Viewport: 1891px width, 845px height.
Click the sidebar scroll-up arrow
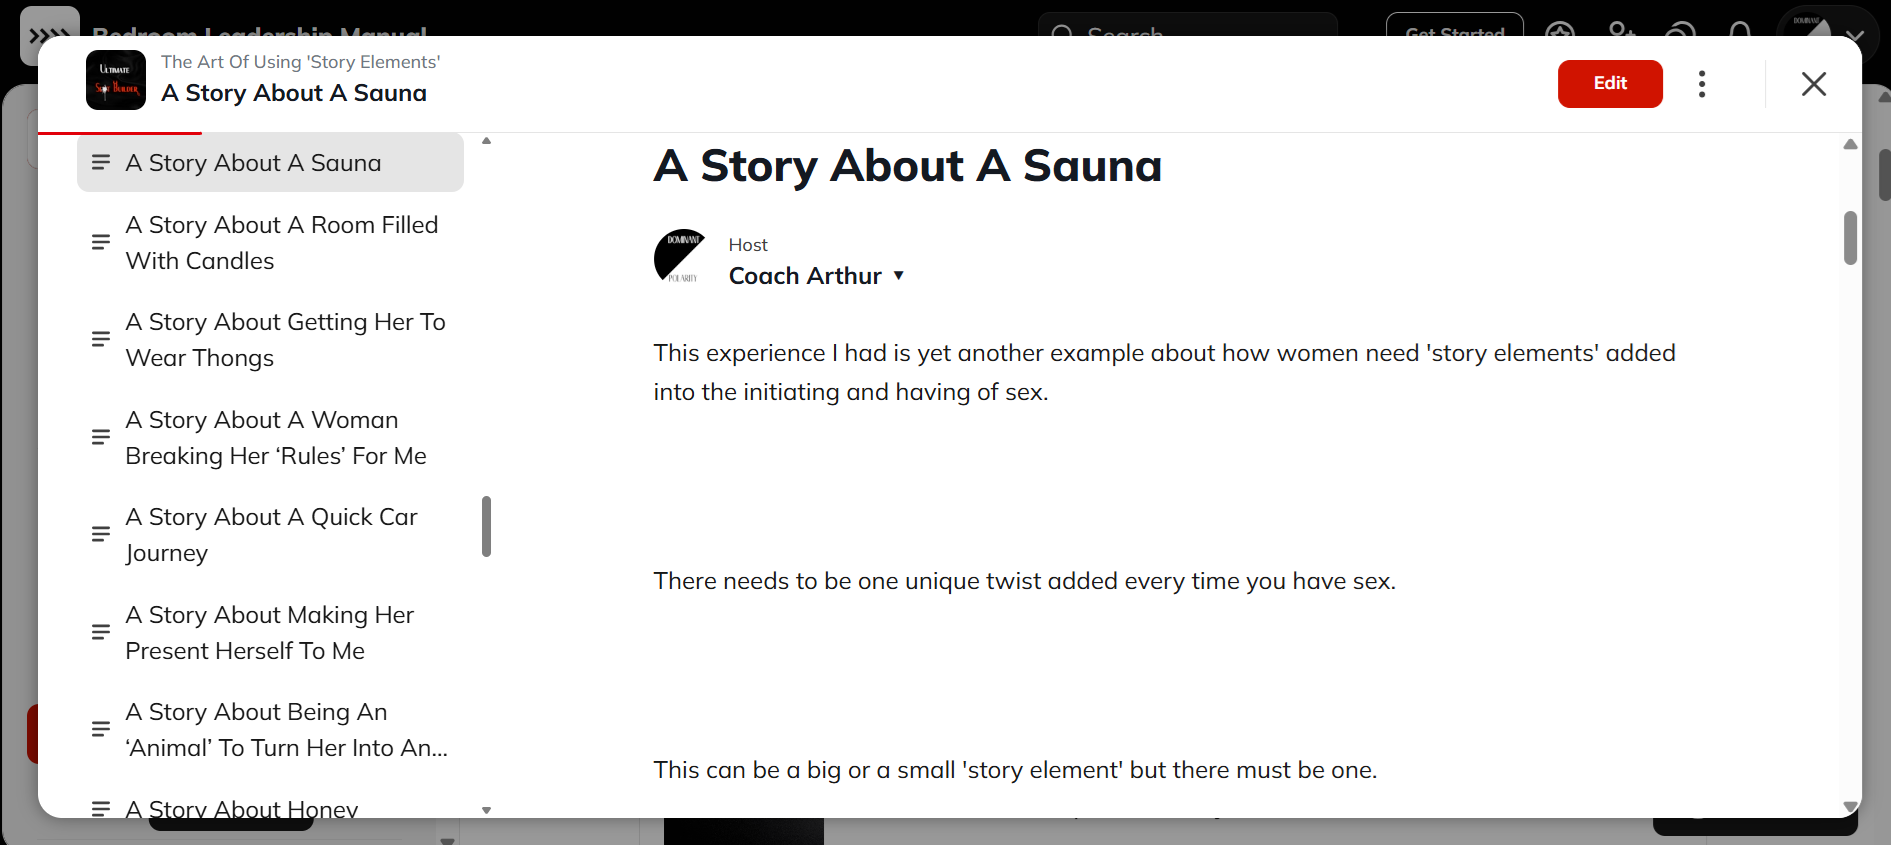[x=487, y=141]
